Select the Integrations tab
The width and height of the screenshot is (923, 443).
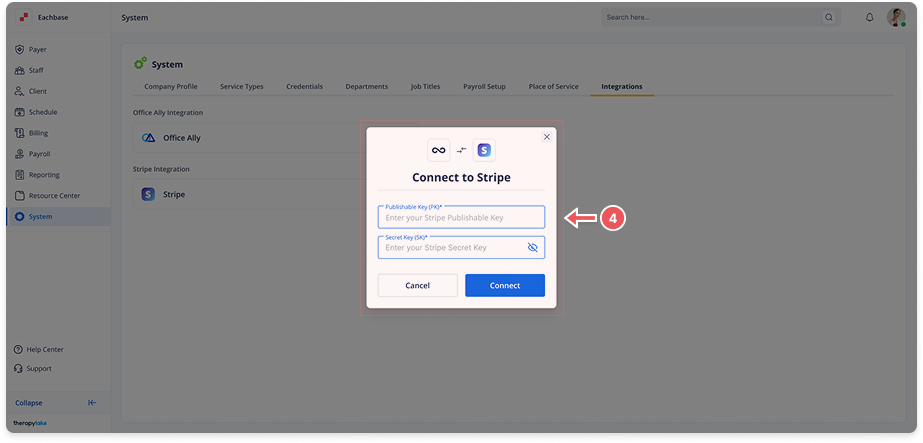pyautogui.click(x=622, y=86)
